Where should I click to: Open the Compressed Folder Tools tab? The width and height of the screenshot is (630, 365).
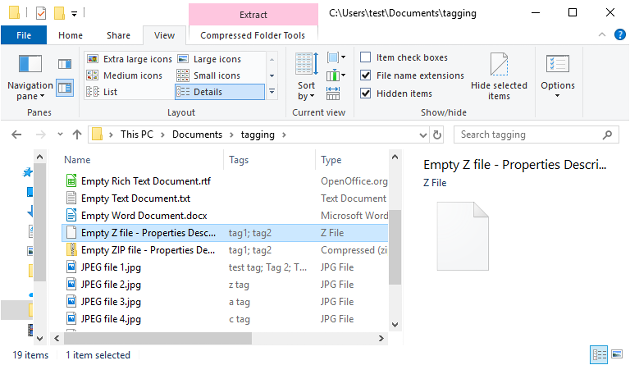pyautogui.click(x=253, y=35)
